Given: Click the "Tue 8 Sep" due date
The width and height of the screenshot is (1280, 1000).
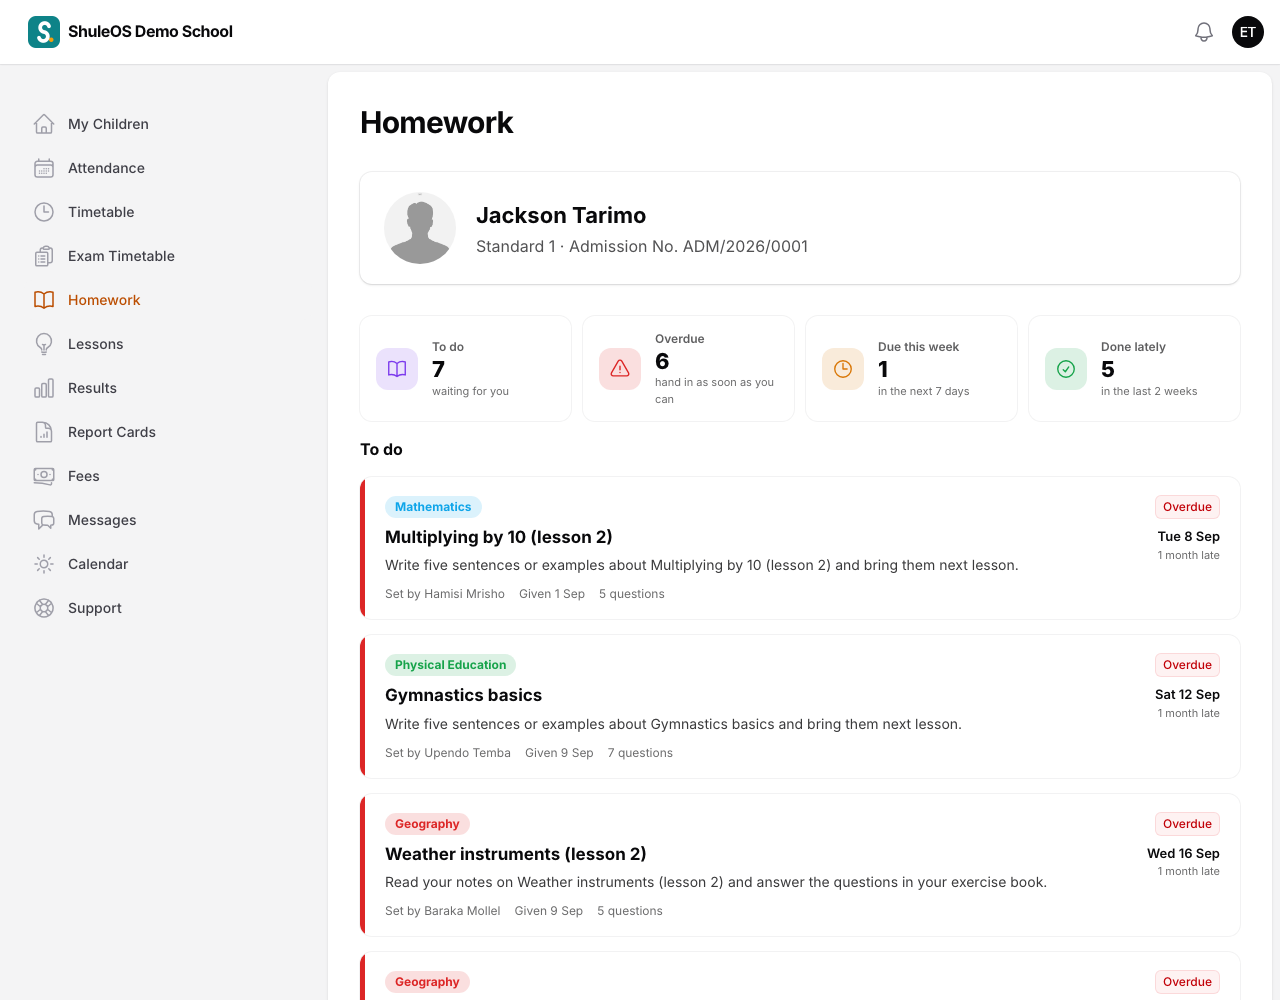Looking at the screenshot, I should pos(1188,537).
